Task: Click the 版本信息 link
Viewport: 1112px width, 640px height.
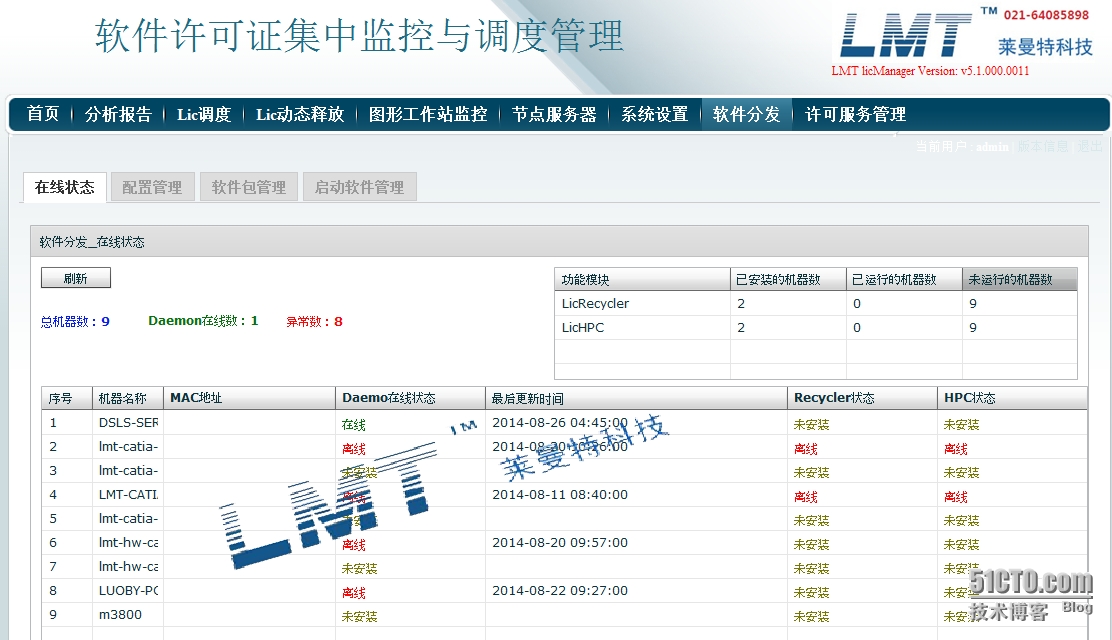Action: pyautogui.click(x=1042, y=146)
